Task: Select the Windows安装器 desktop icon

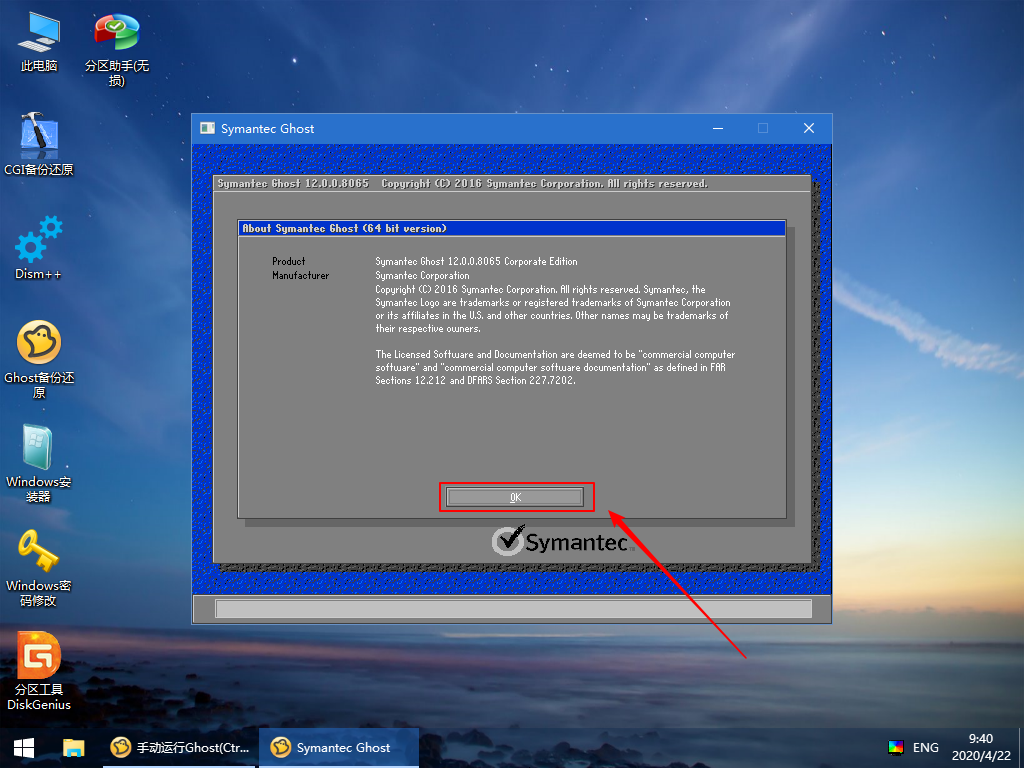Action: 39,464
